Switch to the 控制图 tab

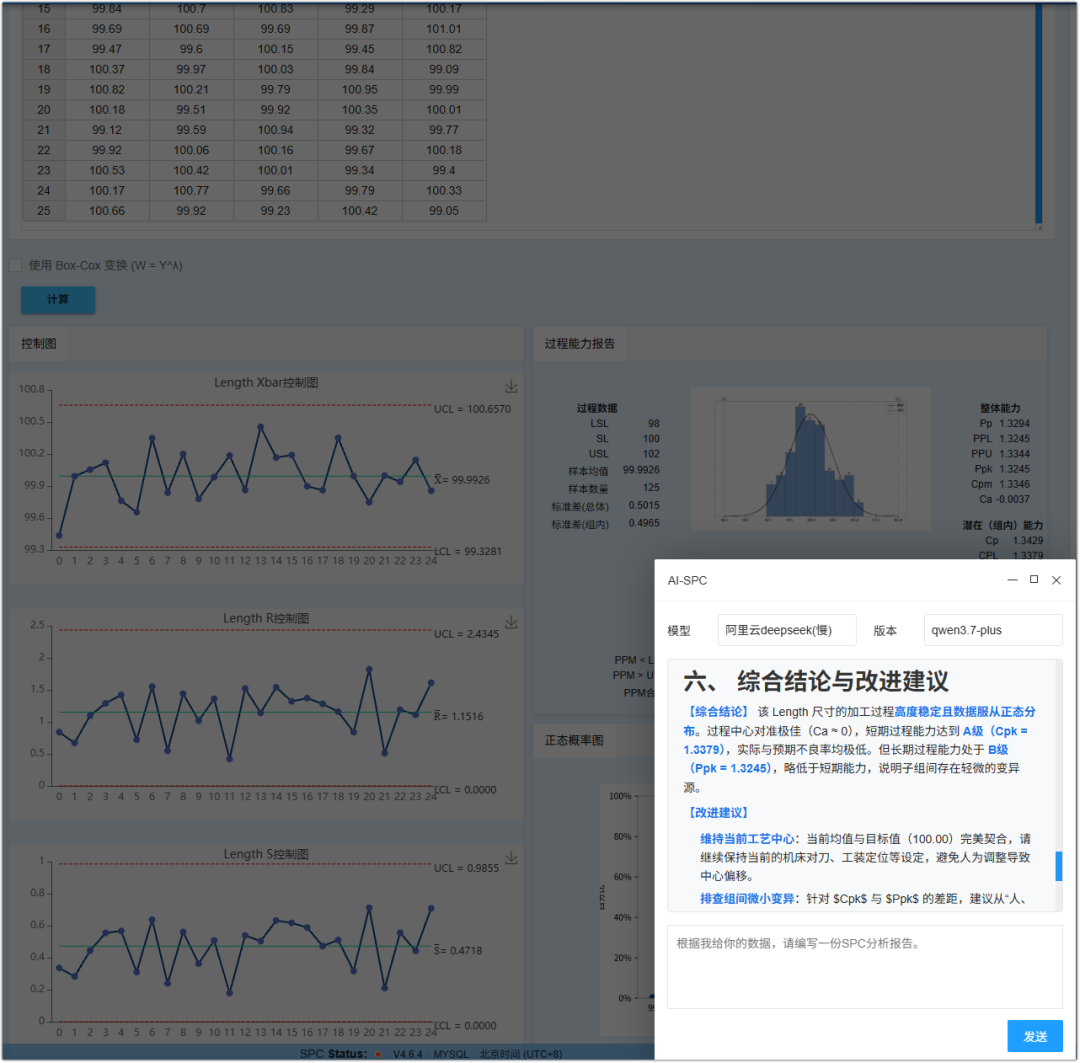click(x=39, y=344)
